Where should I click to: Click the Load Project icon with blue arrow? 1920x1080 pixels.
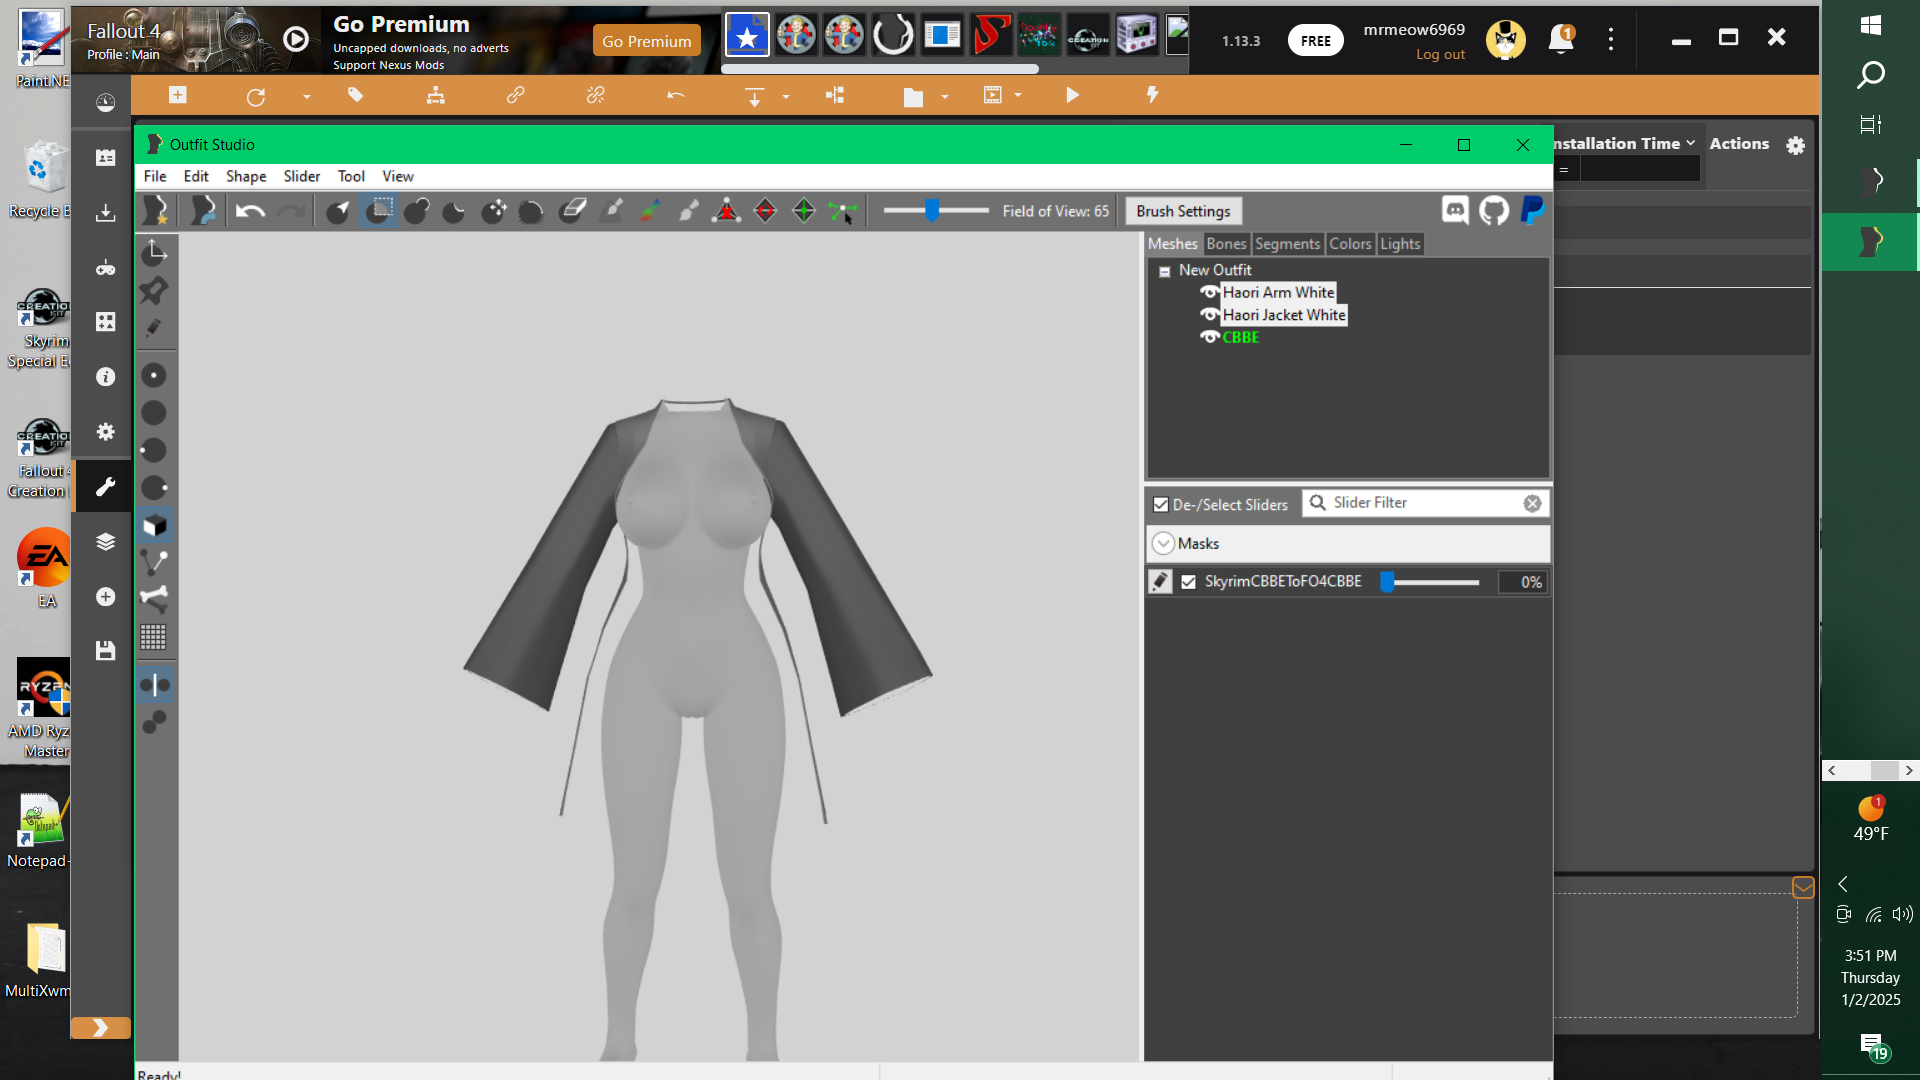(x=203, y=211)
